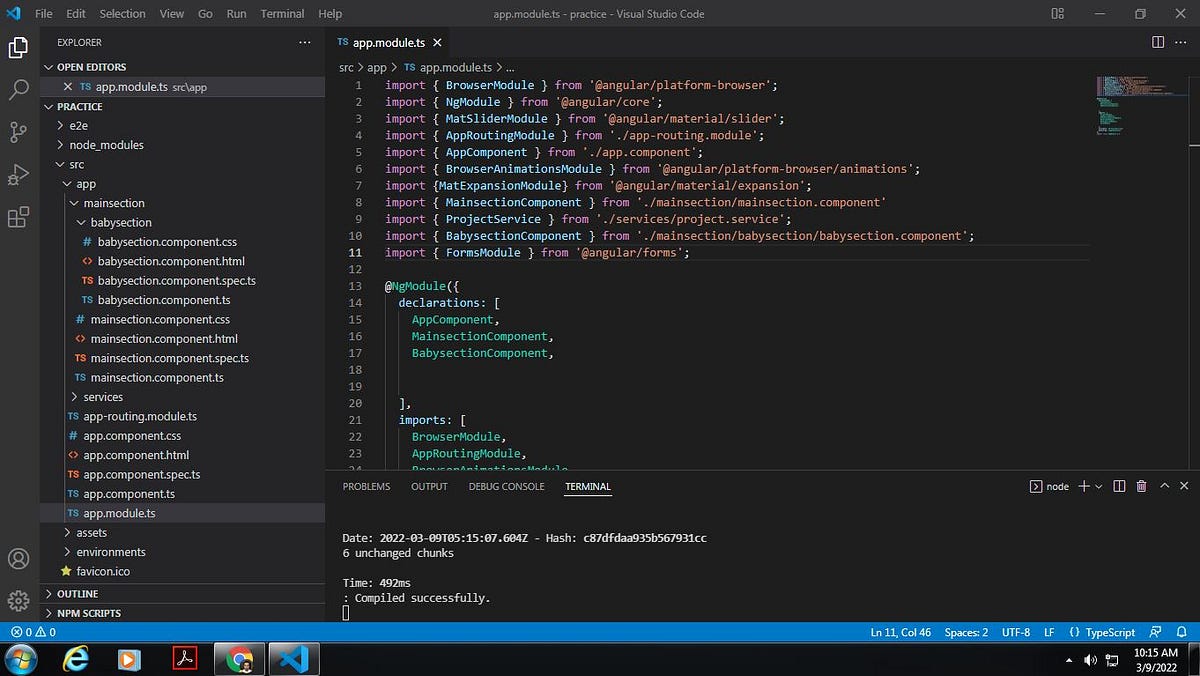
Task: Open Internet Explorer from the taskbar
Action: [75, 660]
